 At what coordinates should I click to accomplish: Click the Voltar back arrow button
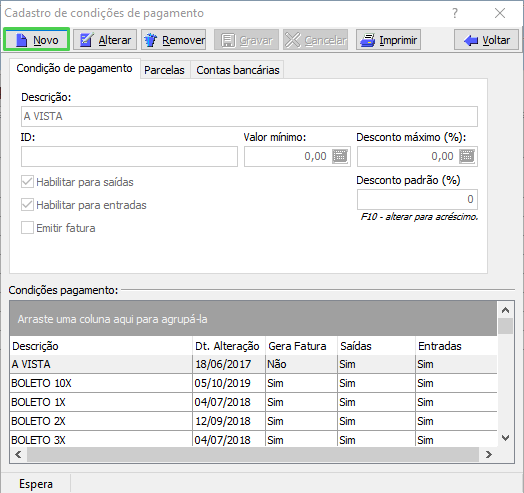coord(487,40)
